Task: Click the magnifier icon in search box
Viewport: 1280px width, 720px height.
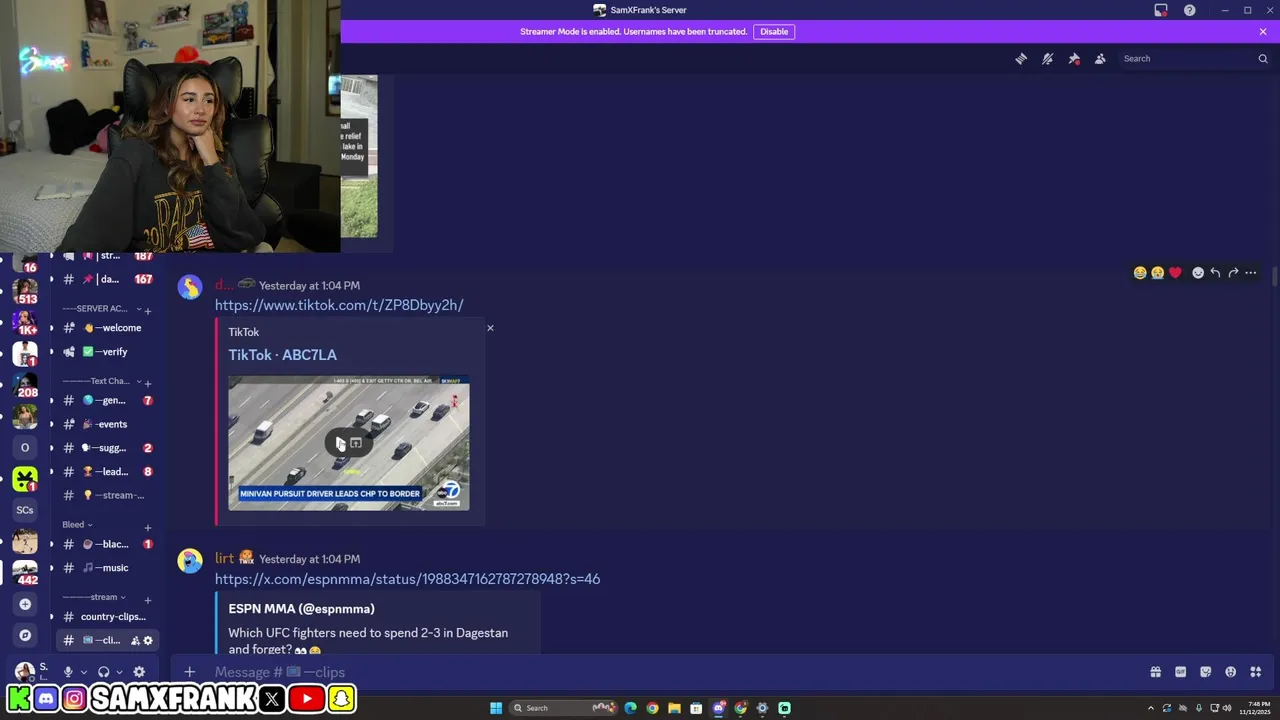Action: pyautogui.click(x=1263, y=59)
